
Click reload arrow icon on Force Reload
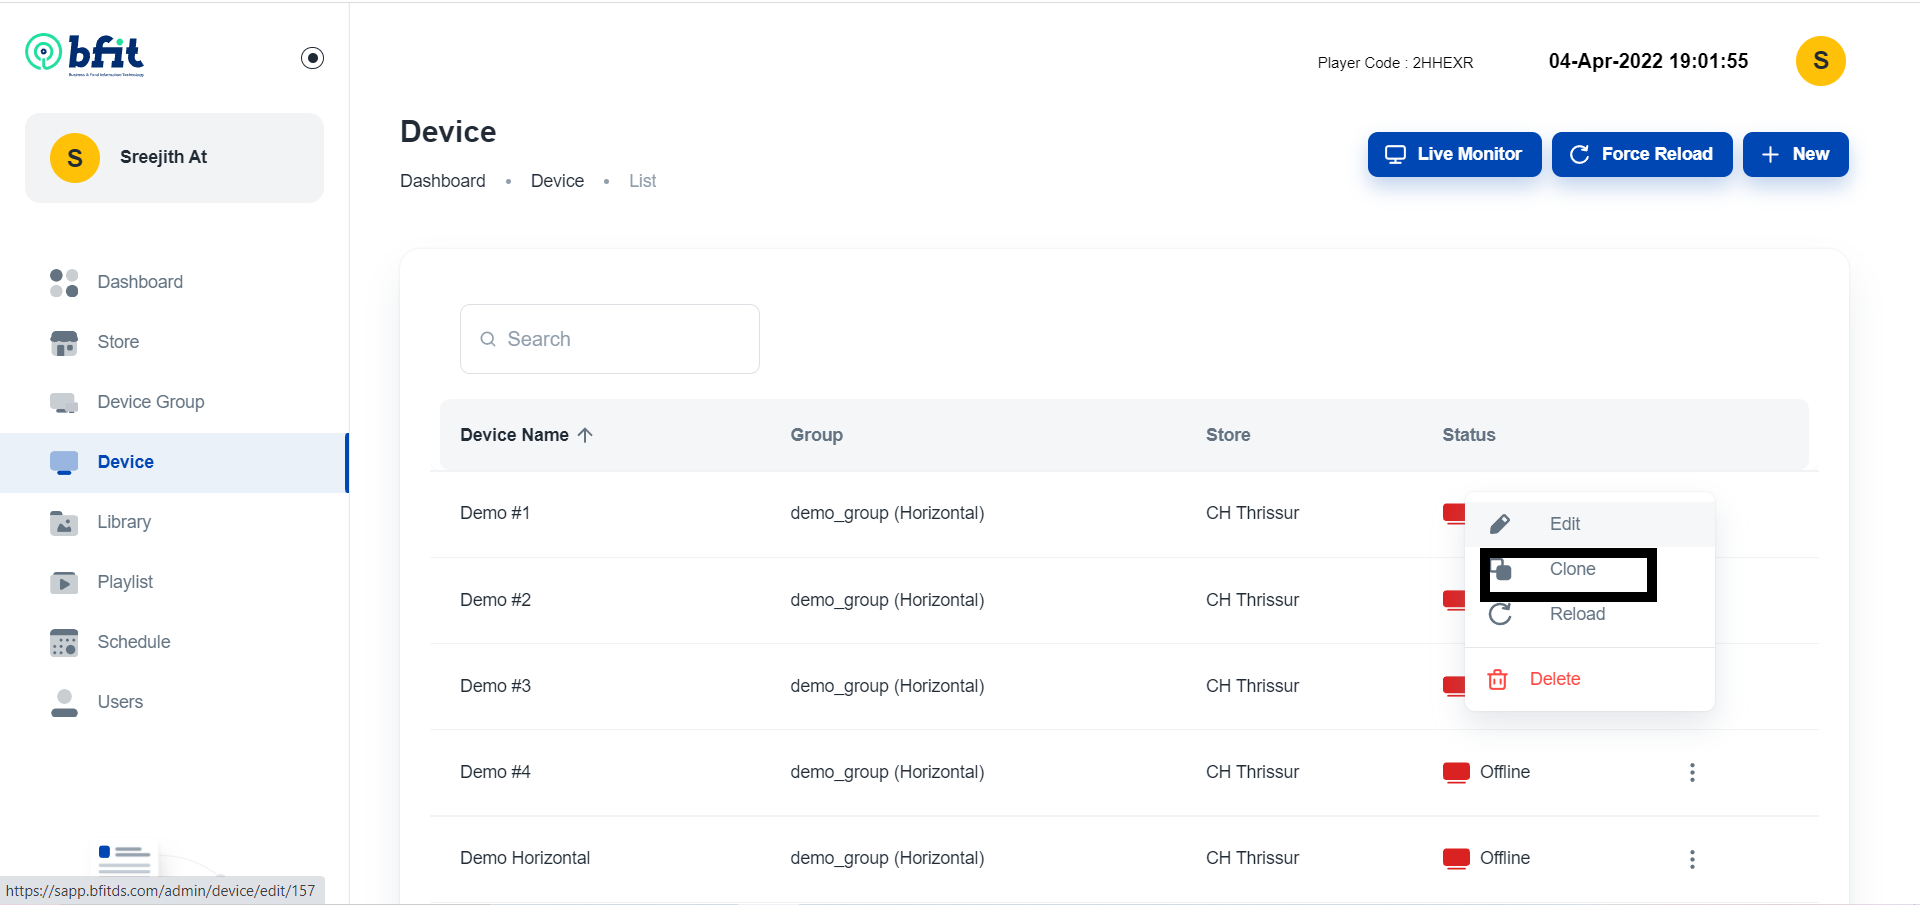point(1579,155)
